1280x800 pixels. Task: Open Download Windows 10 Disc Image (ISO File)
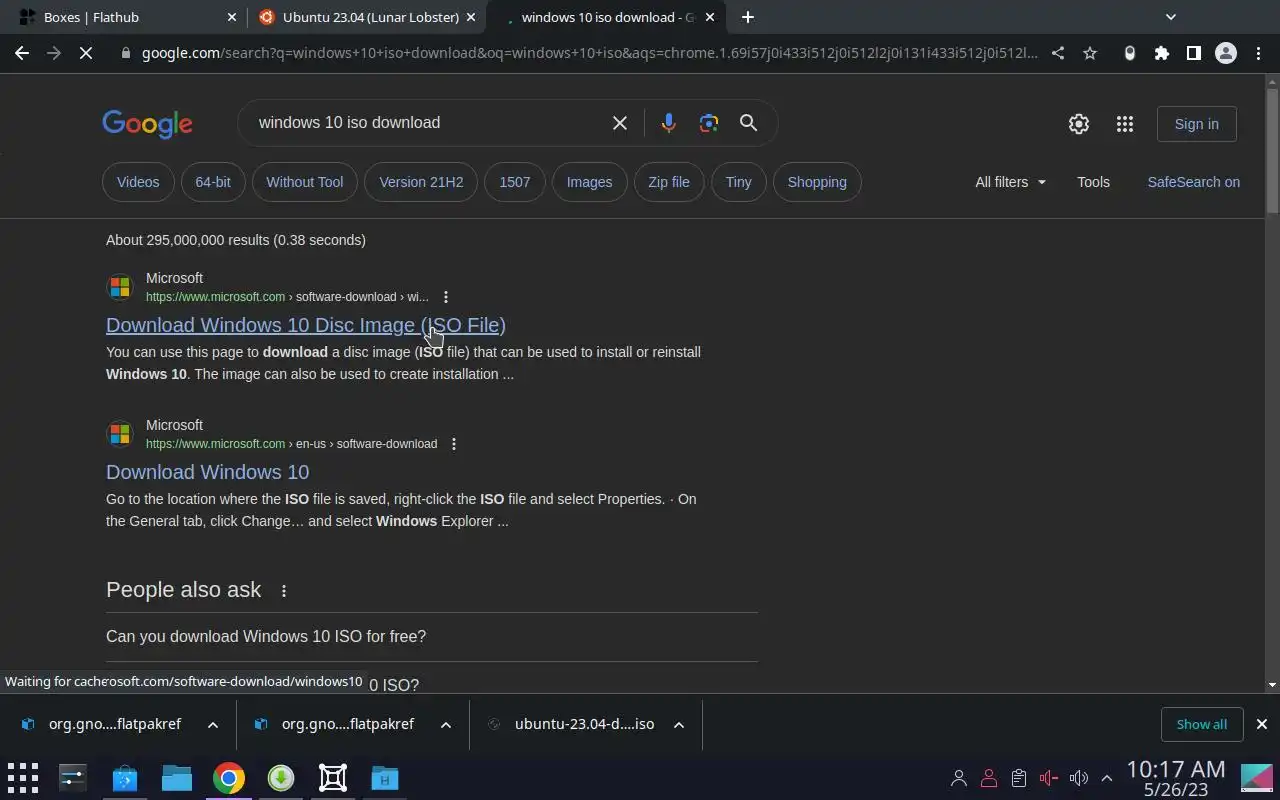(x=306, y=325)
